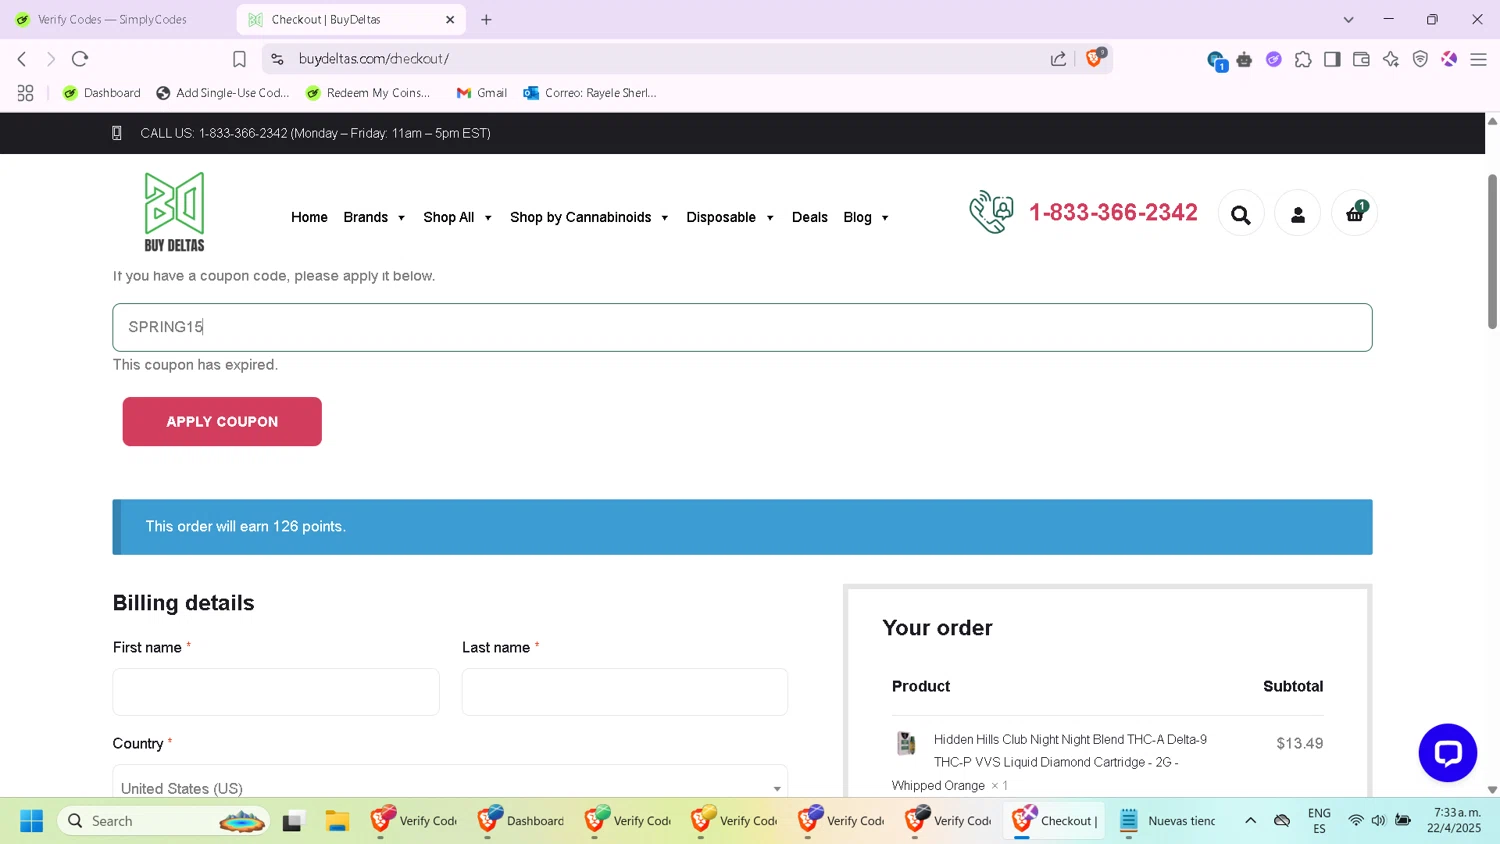Click the browser address bar URL

[x=374, y=59]
